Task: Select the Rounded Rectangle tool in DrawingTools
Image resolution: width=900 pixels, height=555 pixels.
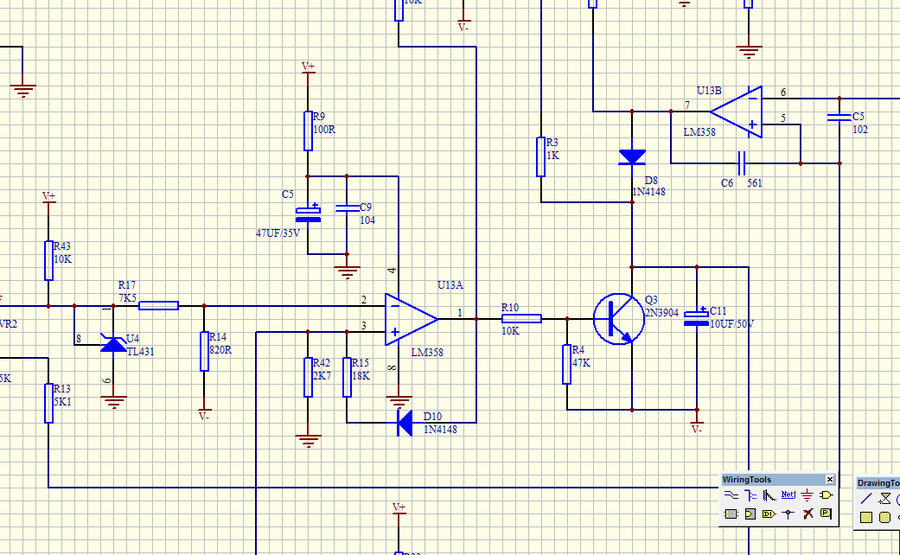Action: point(885,518)
